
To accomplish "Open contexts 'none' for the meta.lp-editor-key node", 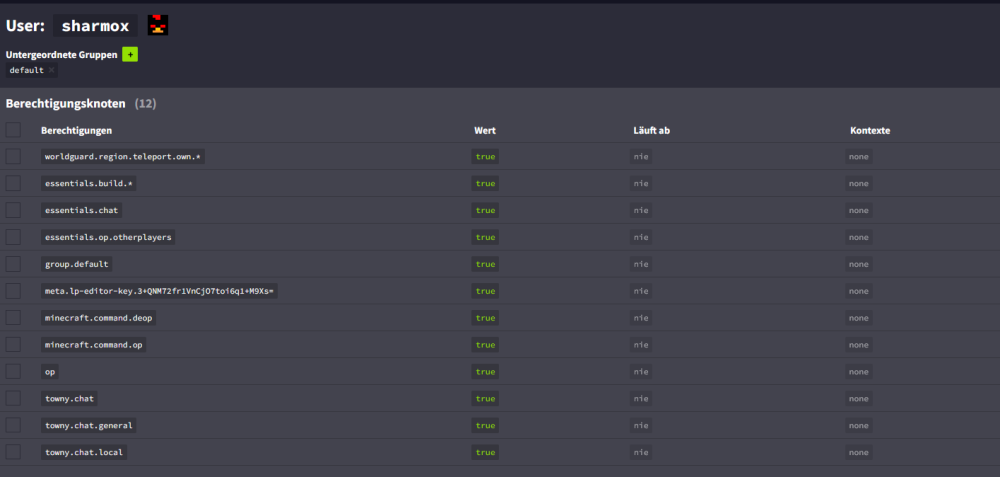I will point(859,291).
